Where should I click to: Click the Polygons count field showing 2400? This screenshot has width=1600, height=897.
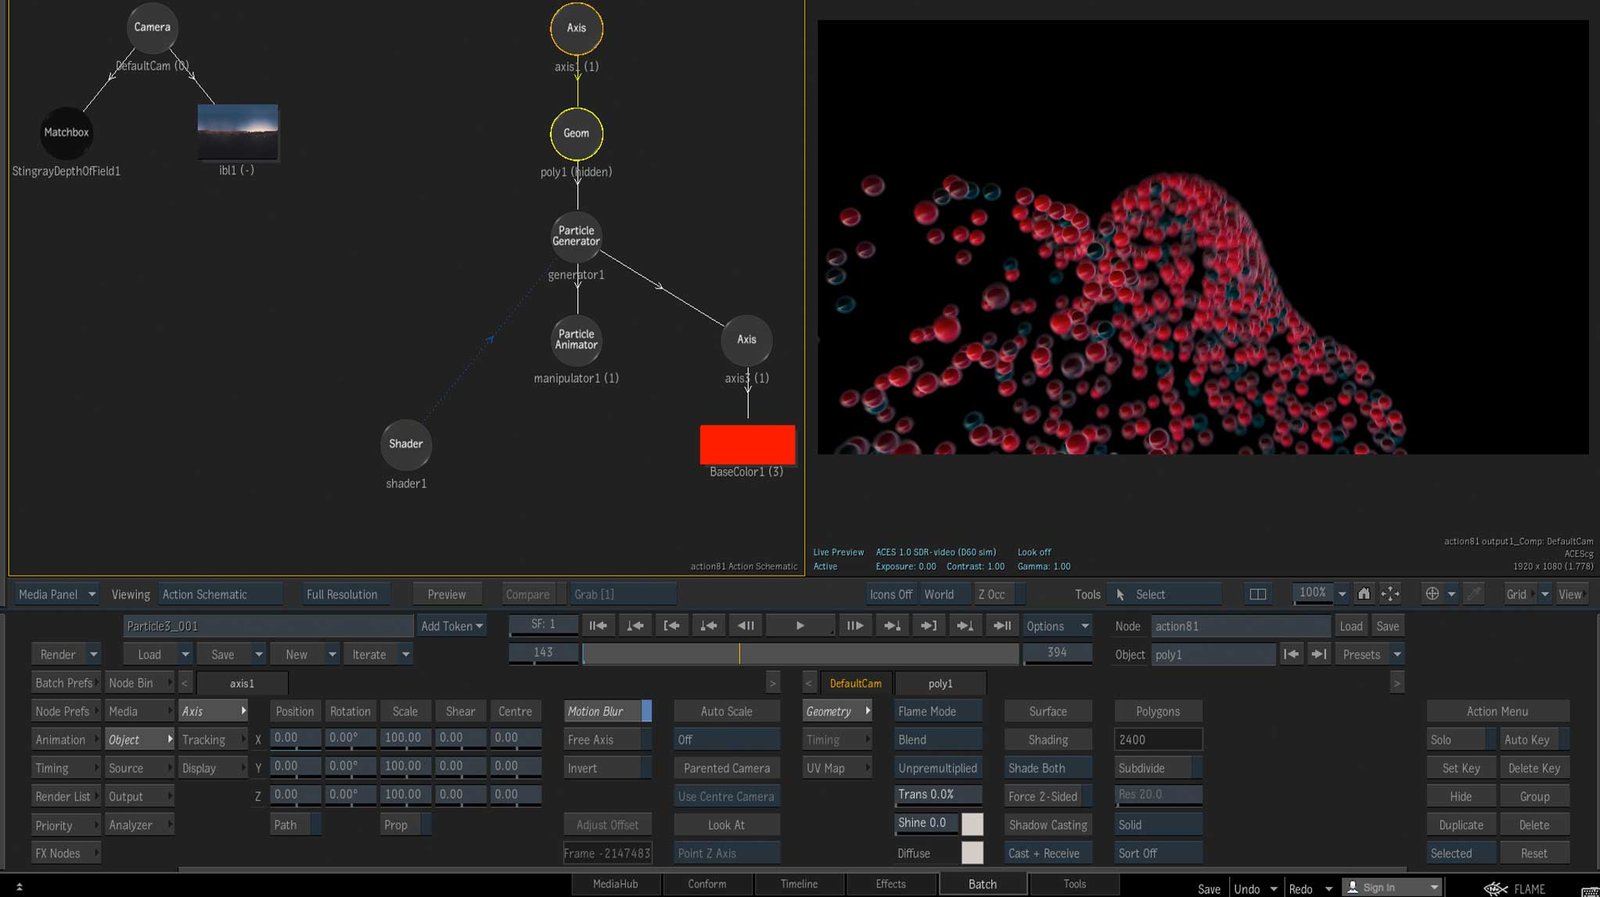pos(1157,740)
